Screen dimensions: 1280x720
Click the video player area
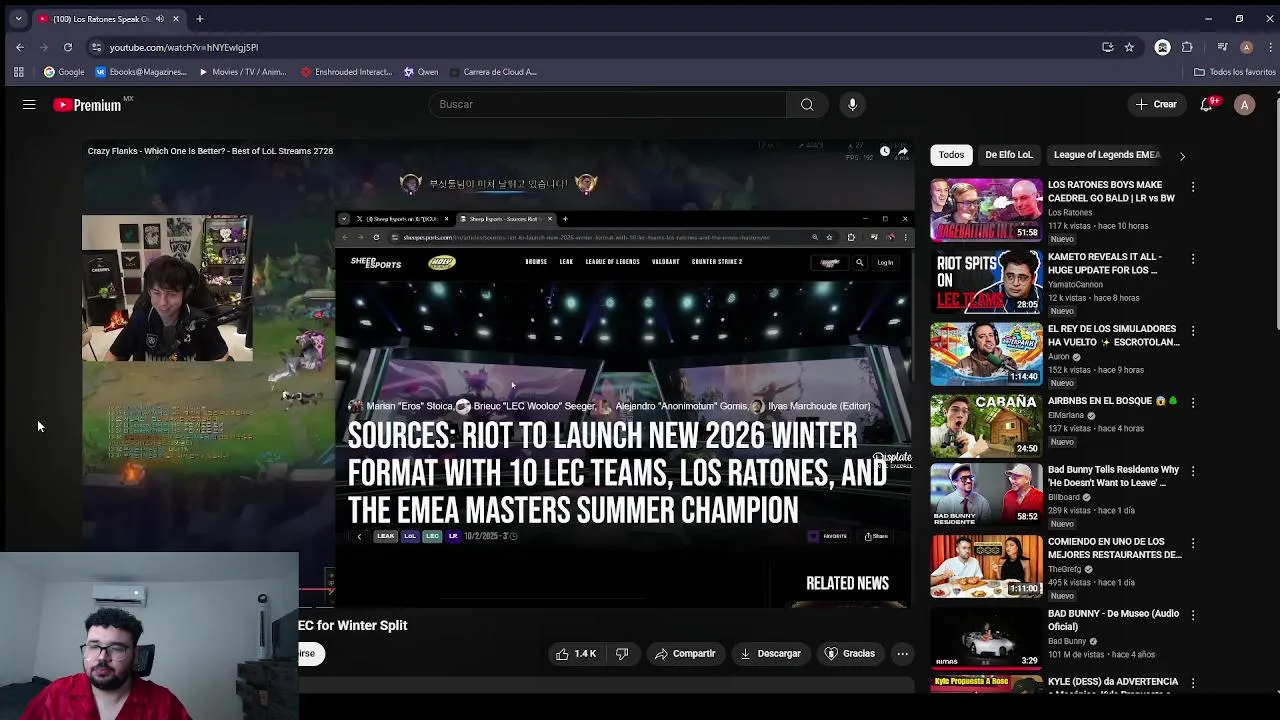click(498, 375)
